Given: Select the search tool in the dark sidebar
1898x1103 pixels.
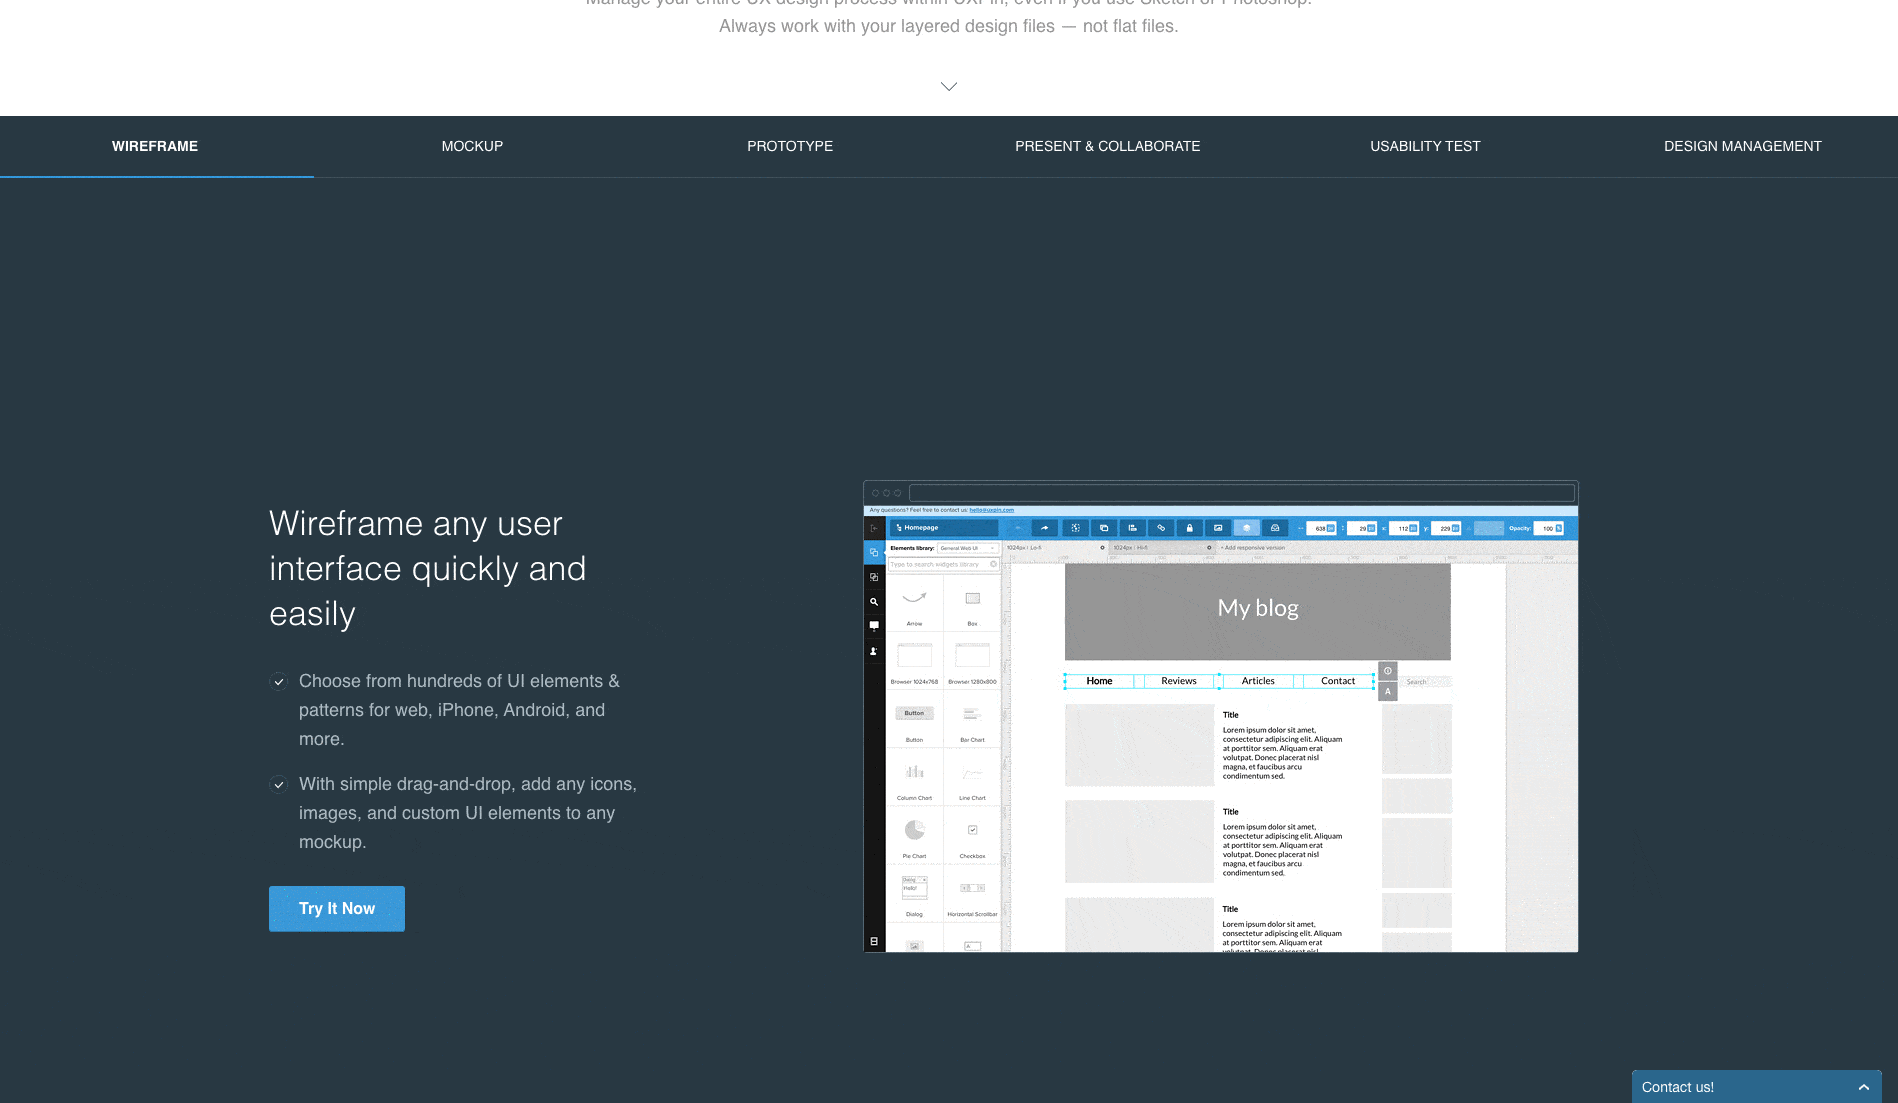Looking at the screenshot, I should [874, 601].
